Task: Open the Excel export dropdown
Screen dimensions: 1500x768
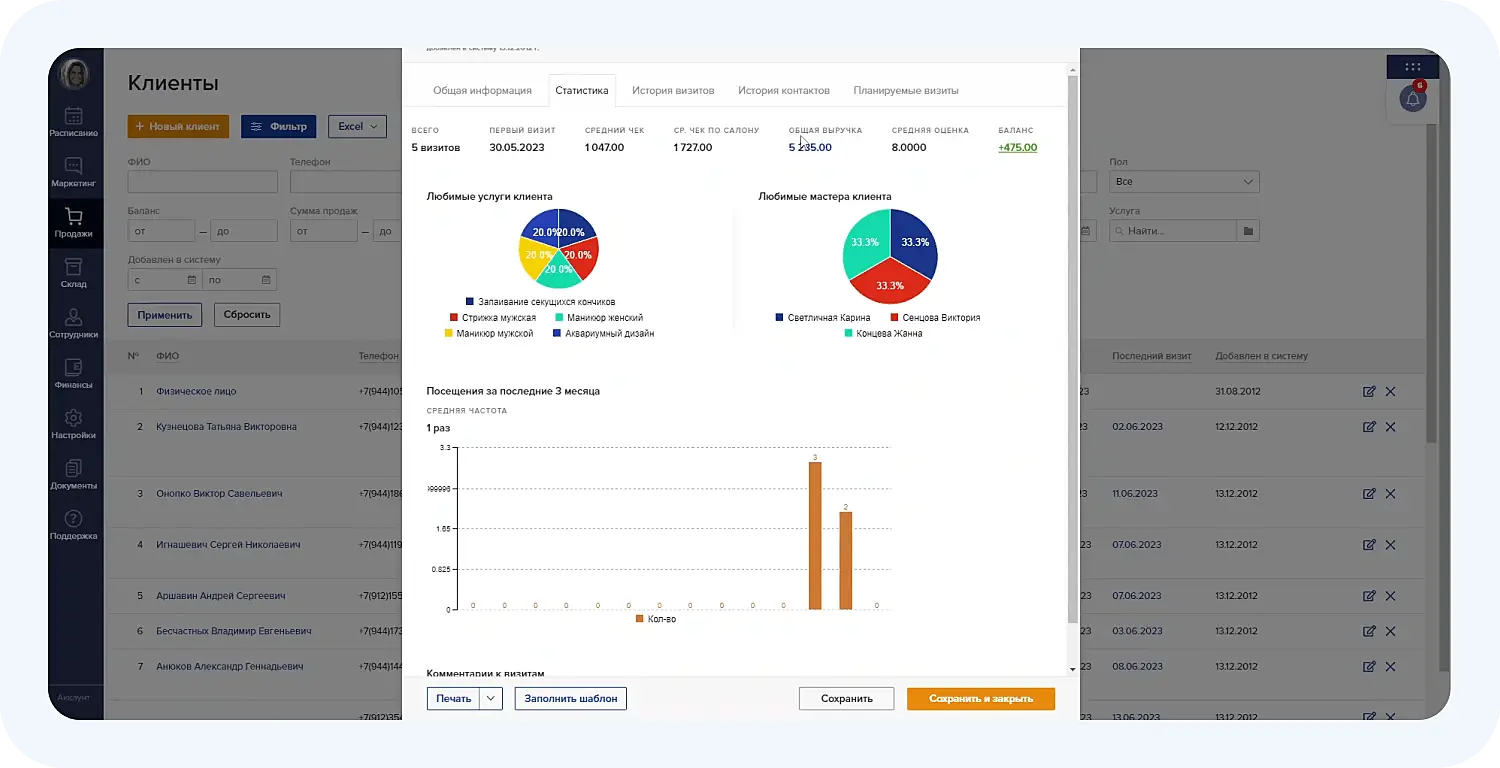Action: 357,126
